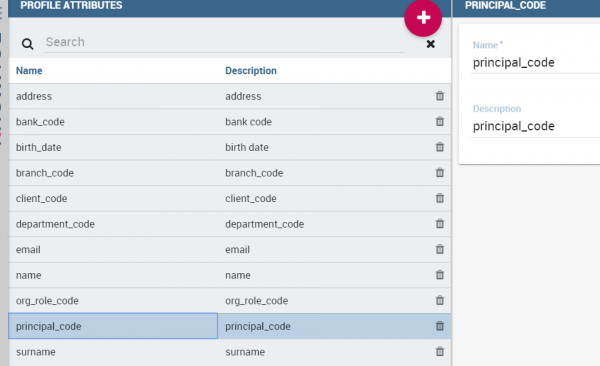Edit the Description field in detail panel

pos(536,126)
